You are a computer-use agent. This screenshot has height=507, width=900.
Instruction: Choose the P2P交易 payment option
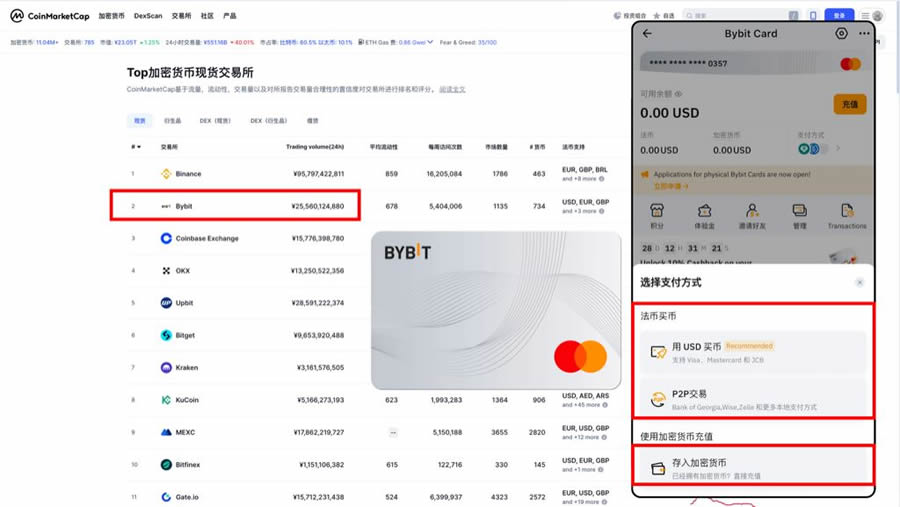click(x=752, y=399)
